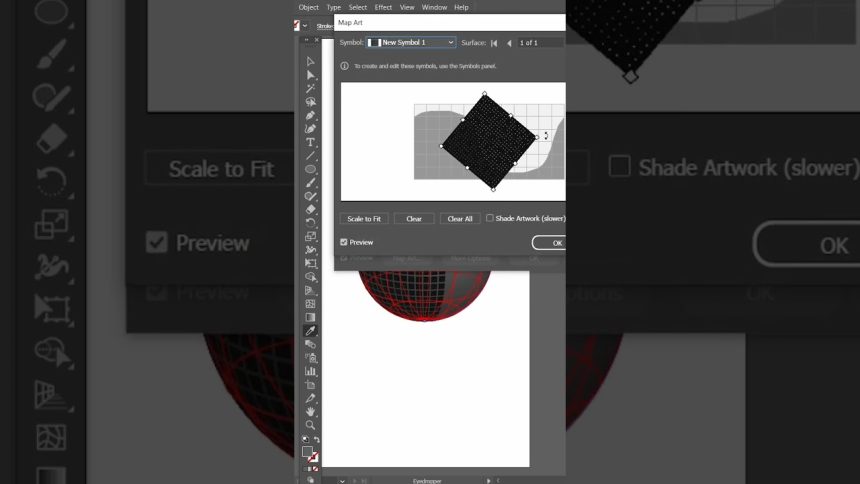Select the Perspective Grid tool
This screenshot has width=860, height=484.
pyautogui.click(x=310, y=290)
